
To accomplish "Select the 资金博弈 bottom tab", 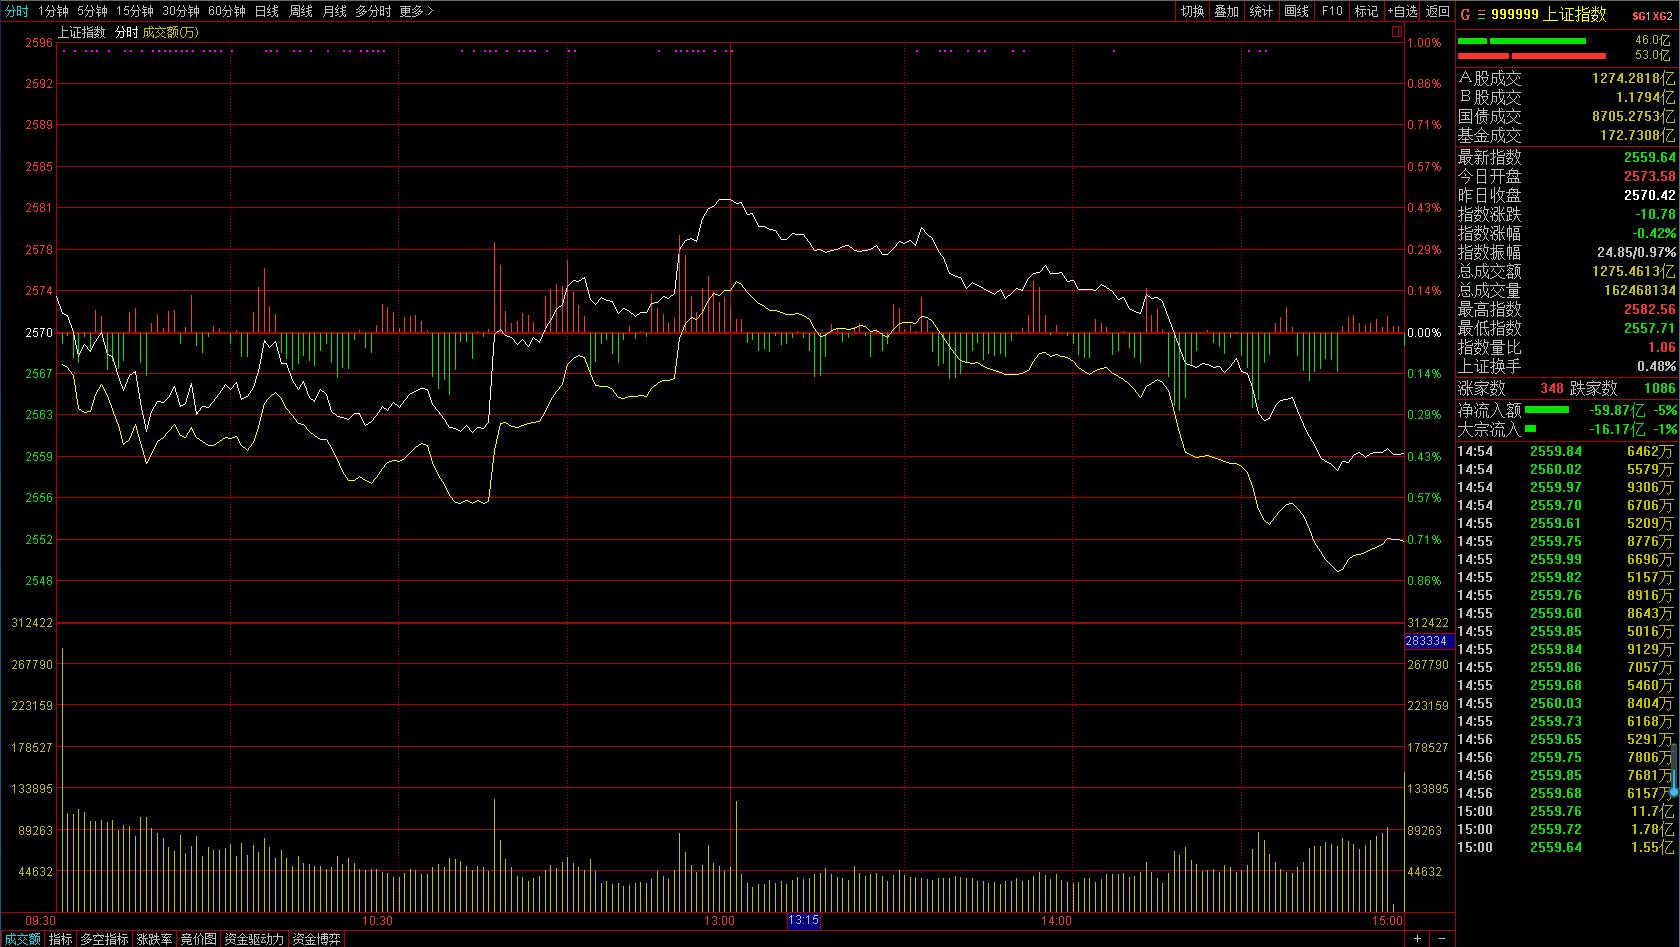I will point(316,939).
